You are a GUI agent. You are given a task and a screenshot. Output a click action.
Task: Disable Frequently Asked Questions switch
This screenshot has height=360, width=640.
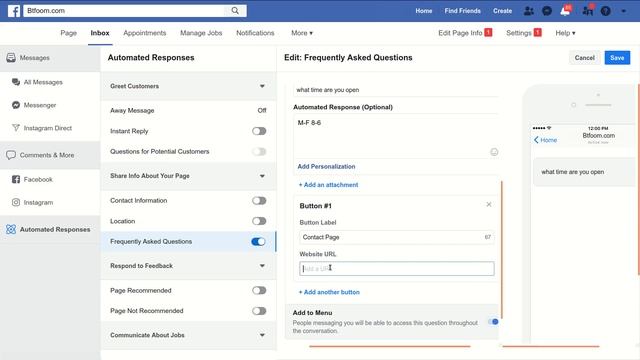click(258, 242)
